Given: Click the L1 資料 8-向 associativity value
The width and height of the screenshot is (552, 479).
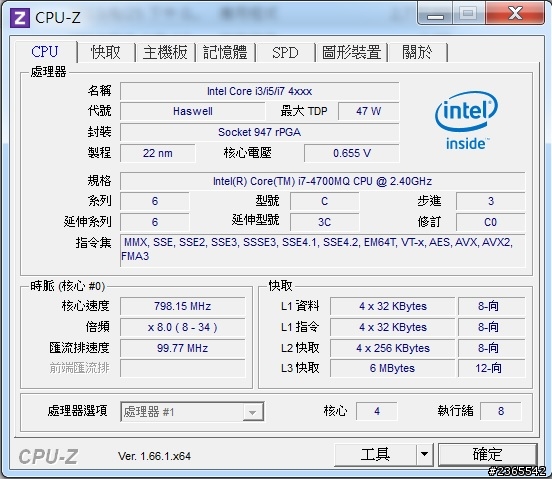Looking at the screenshot, I should click(x=491, y=306).
